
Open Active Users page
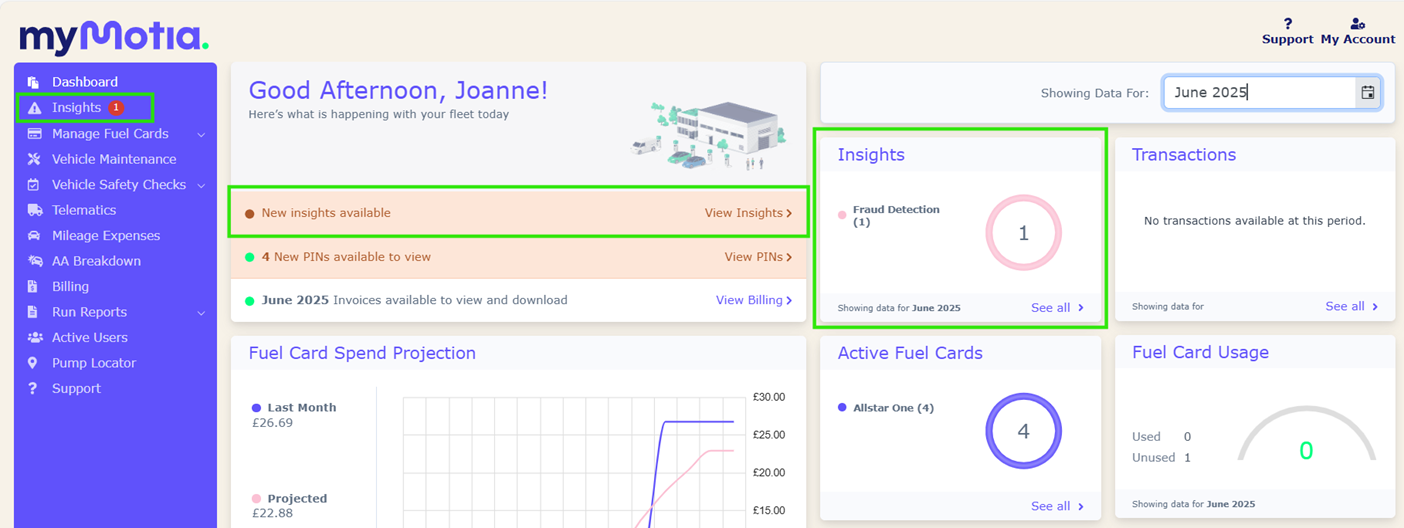[90, 338]
